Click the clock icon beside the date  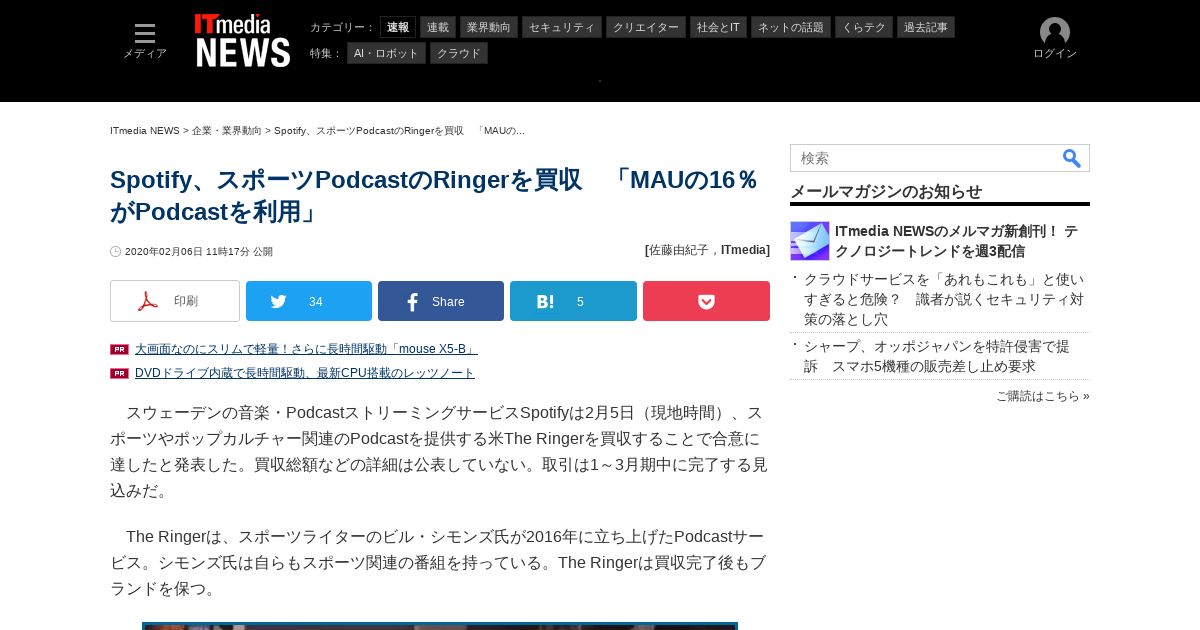pyautogui.click(x=116, y=252)
